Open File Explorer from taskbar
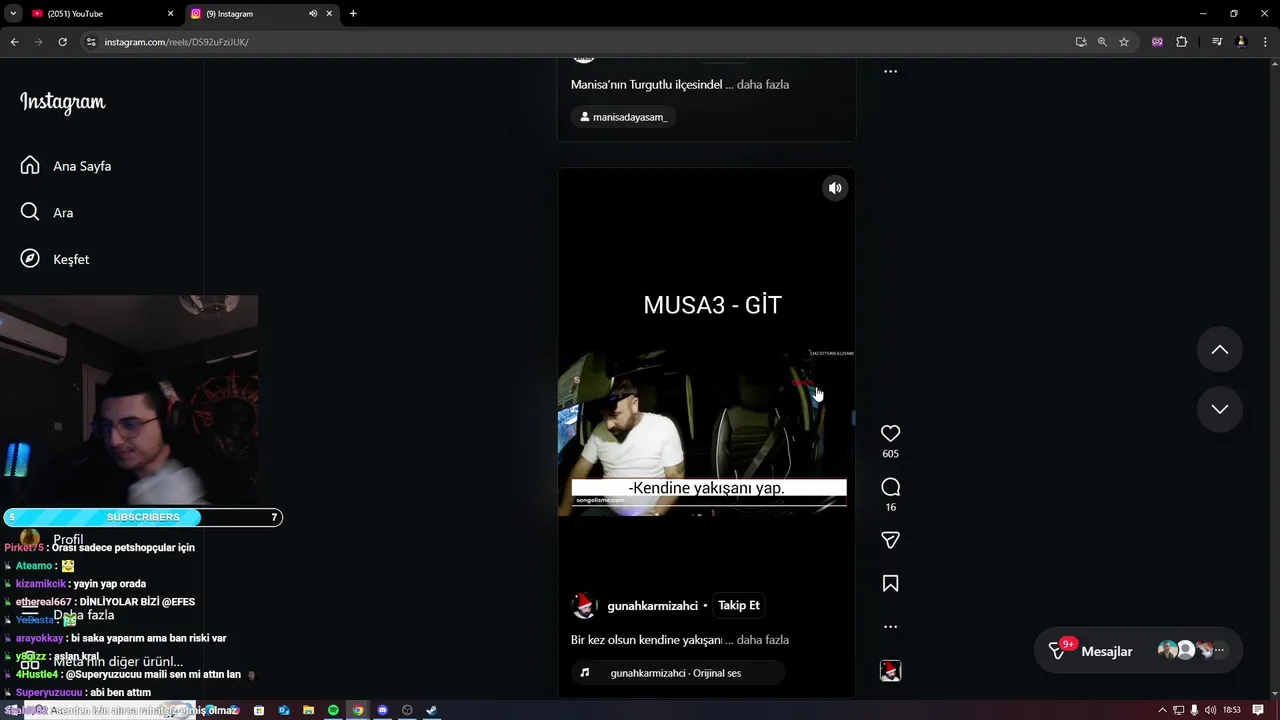The height and width of the screenshot is (720, 1280). (309, 710)
